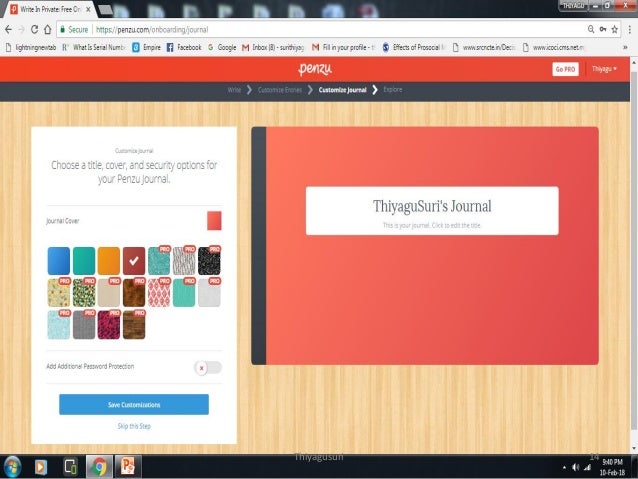
Task: Pick the magenta patterned PRO cover
Action: 109,325
